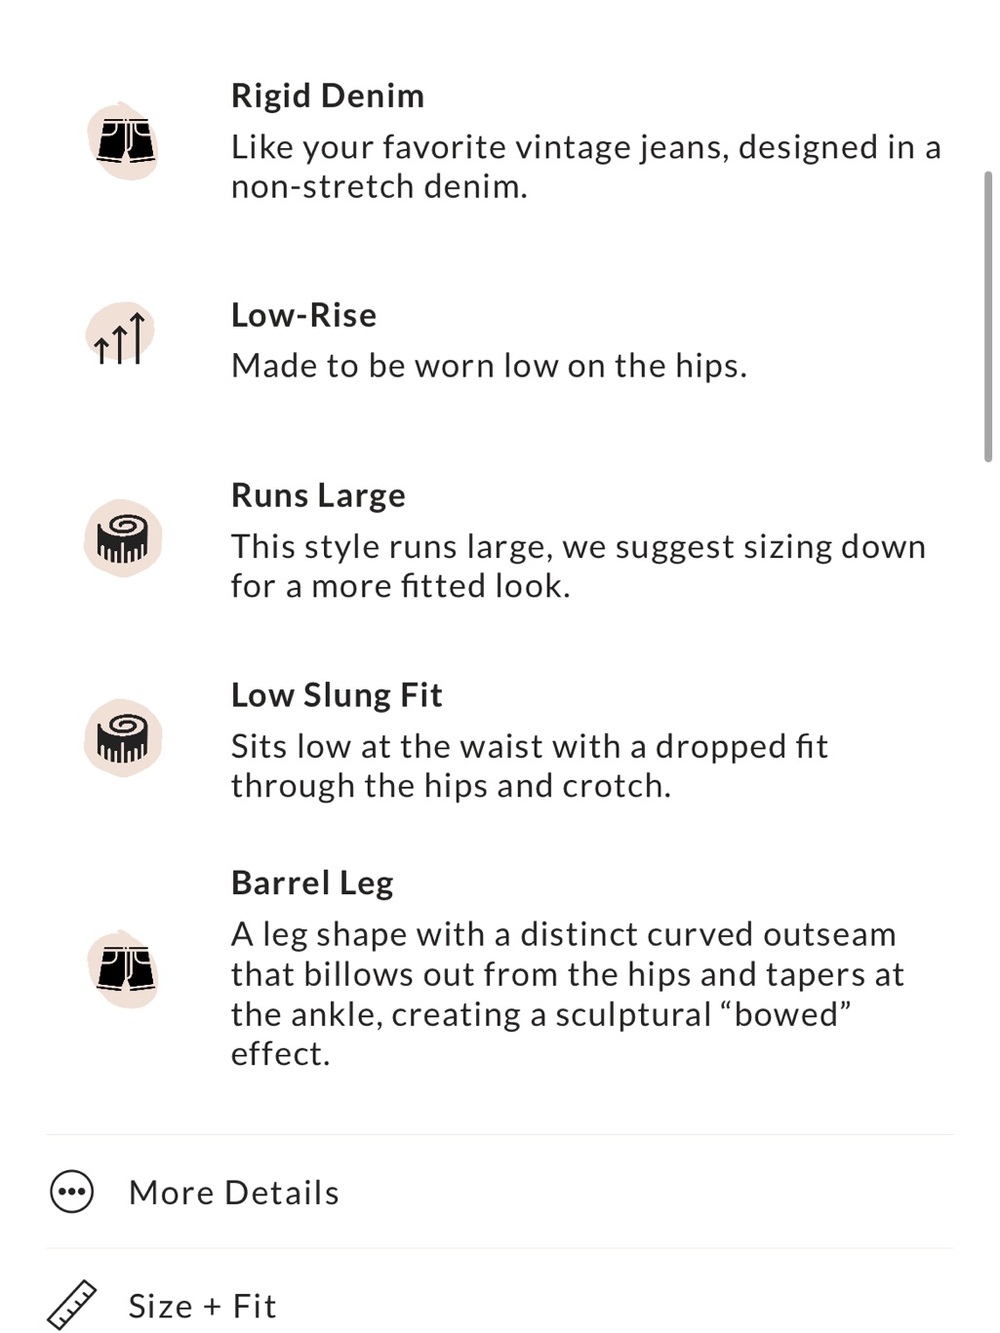The image size is (1000, 1333).
Task: Click the vertical scrollbar thumb
Action: tap(988, 316)
